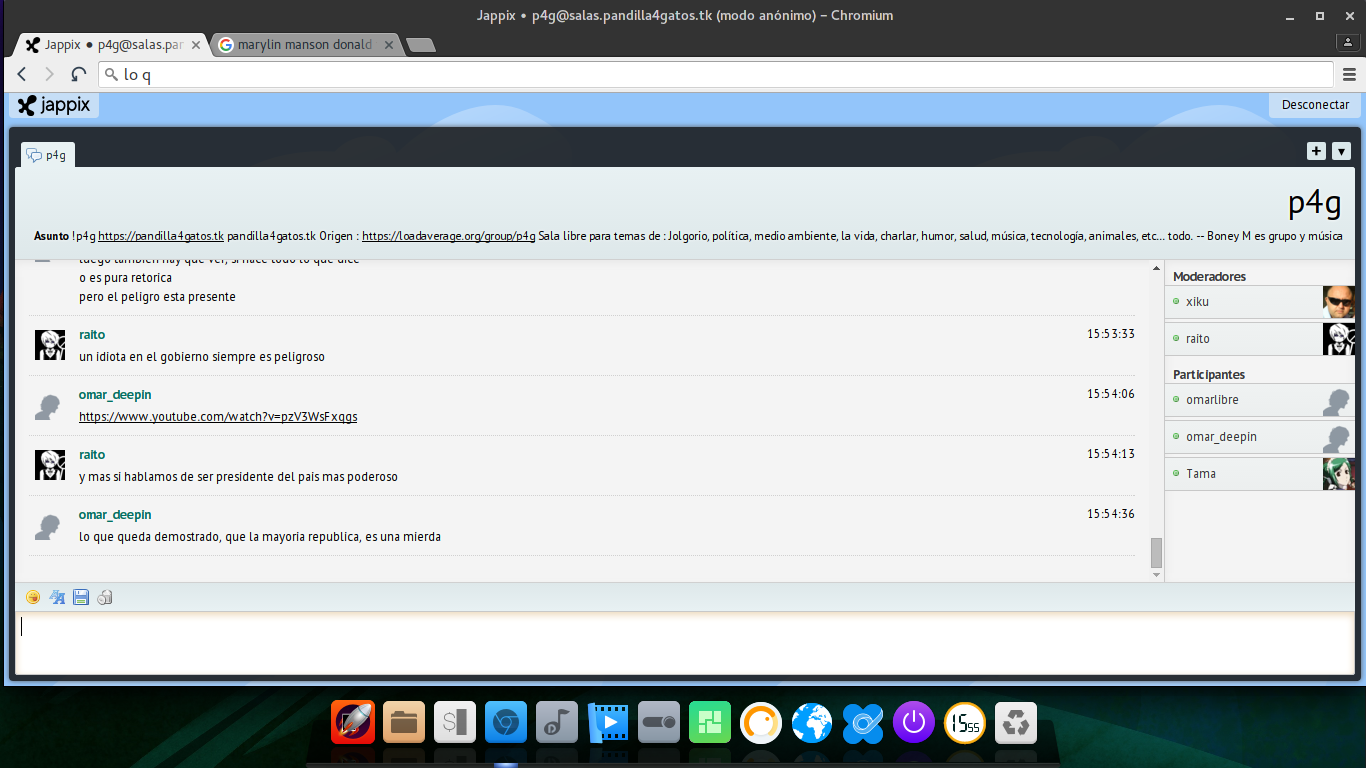1366x768 pixels.
Task: Click the 'Participantes' heading
Action: pyautogui.click(x=1209, y=374)
